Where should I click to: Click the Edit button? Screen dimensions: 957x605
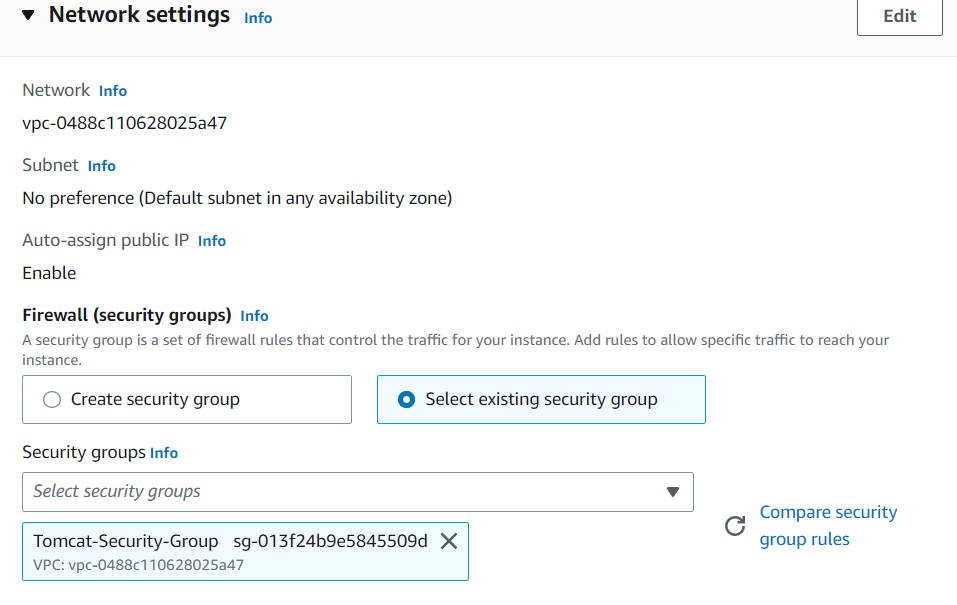tap(900, 16)
